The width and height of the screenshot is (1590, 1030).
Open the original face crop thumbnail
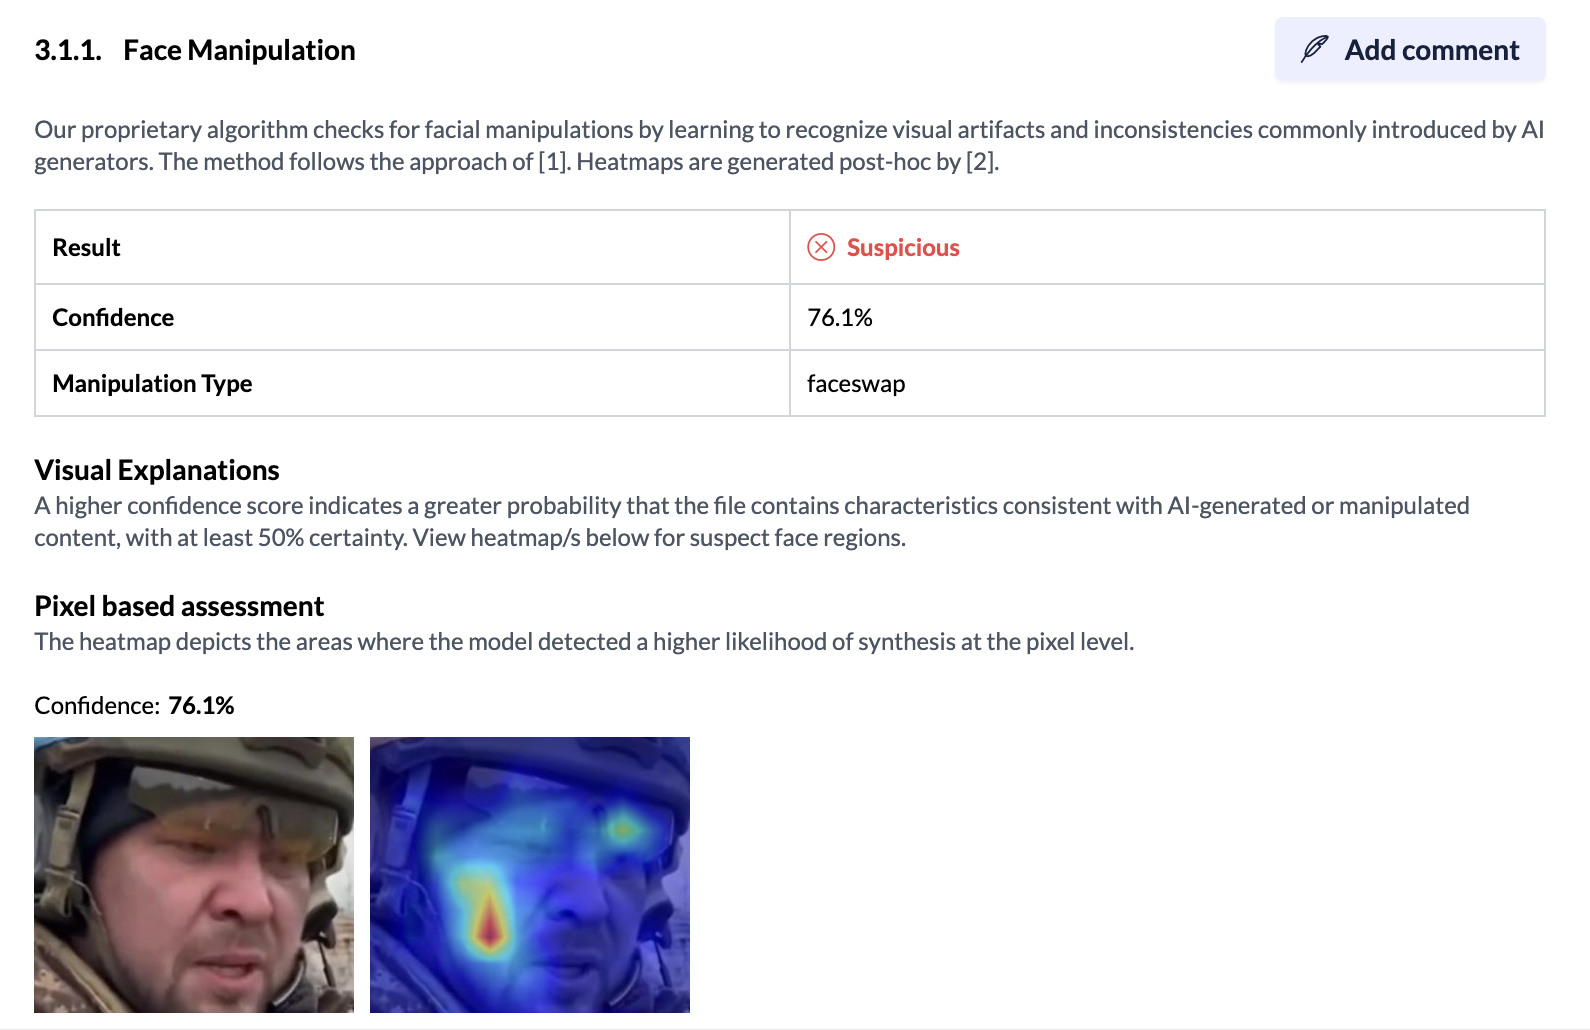(194, 875)
